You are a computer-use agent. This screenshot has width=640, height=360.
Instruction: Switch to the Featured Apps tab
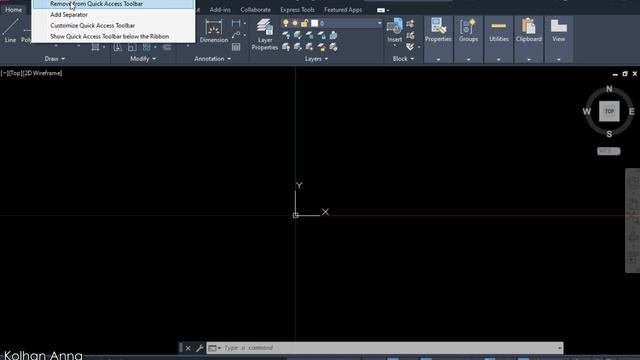343,10
